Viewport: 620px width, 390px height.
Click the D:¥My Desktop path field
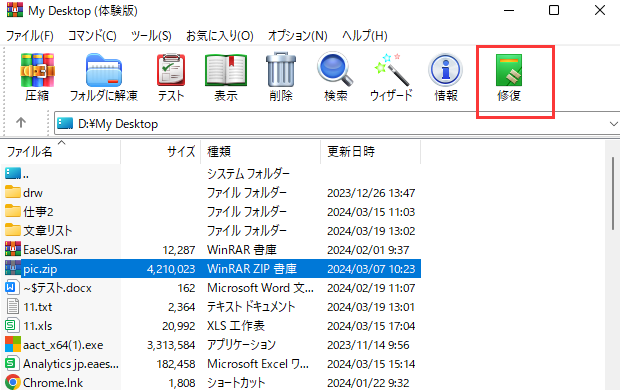[337, 124]
